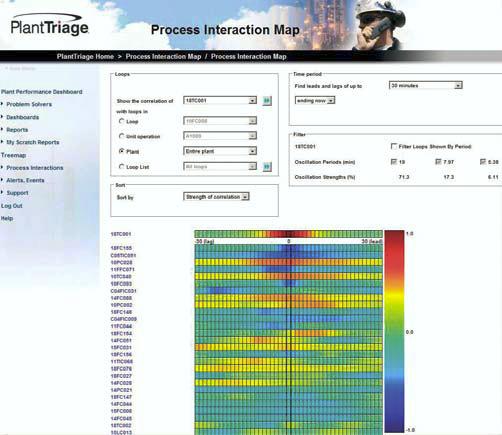The height and width of the screenshot is (435, 502).
Task: Click the green middle of color scale near 0.0
Action: (394, 332)
